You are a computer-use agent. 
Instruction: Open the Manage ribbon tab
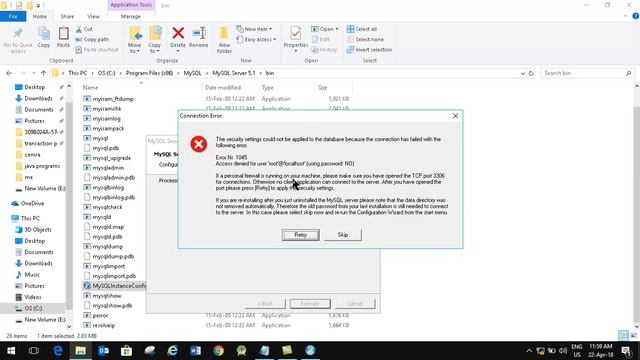click(x=131, y=16)
